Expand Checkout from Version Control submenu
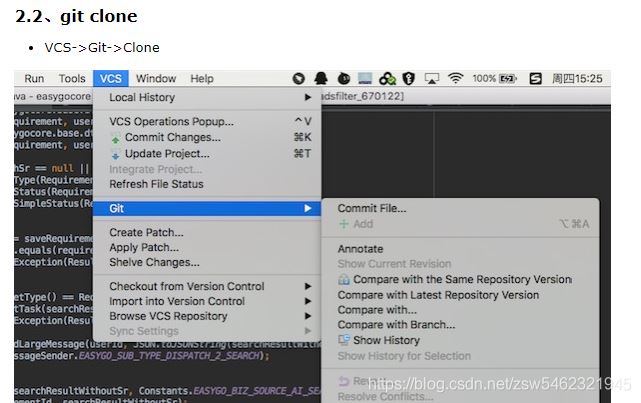641x403 pixels. 308,286
